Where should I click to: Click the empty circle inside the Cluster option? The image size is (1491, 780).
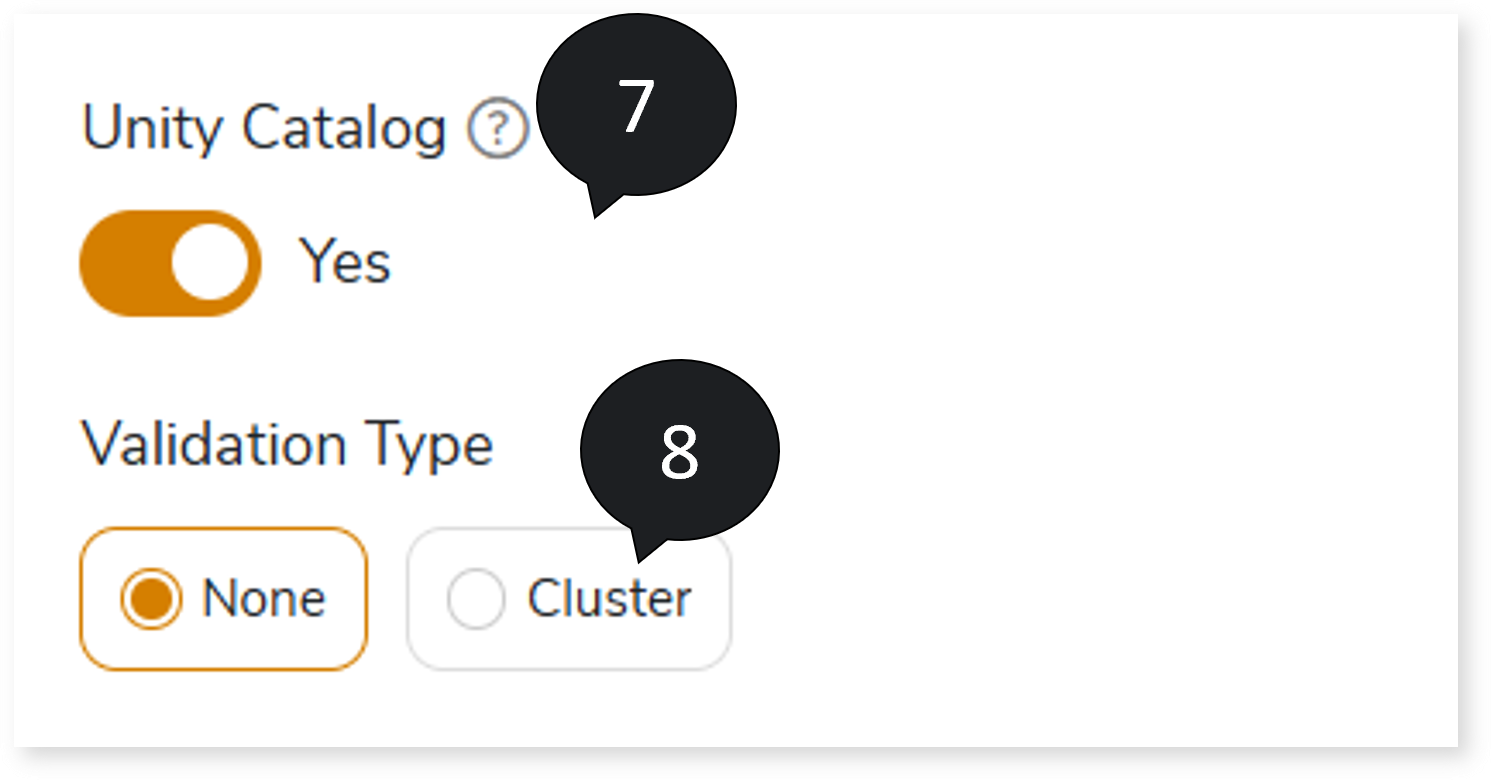(x=476, y=600)
